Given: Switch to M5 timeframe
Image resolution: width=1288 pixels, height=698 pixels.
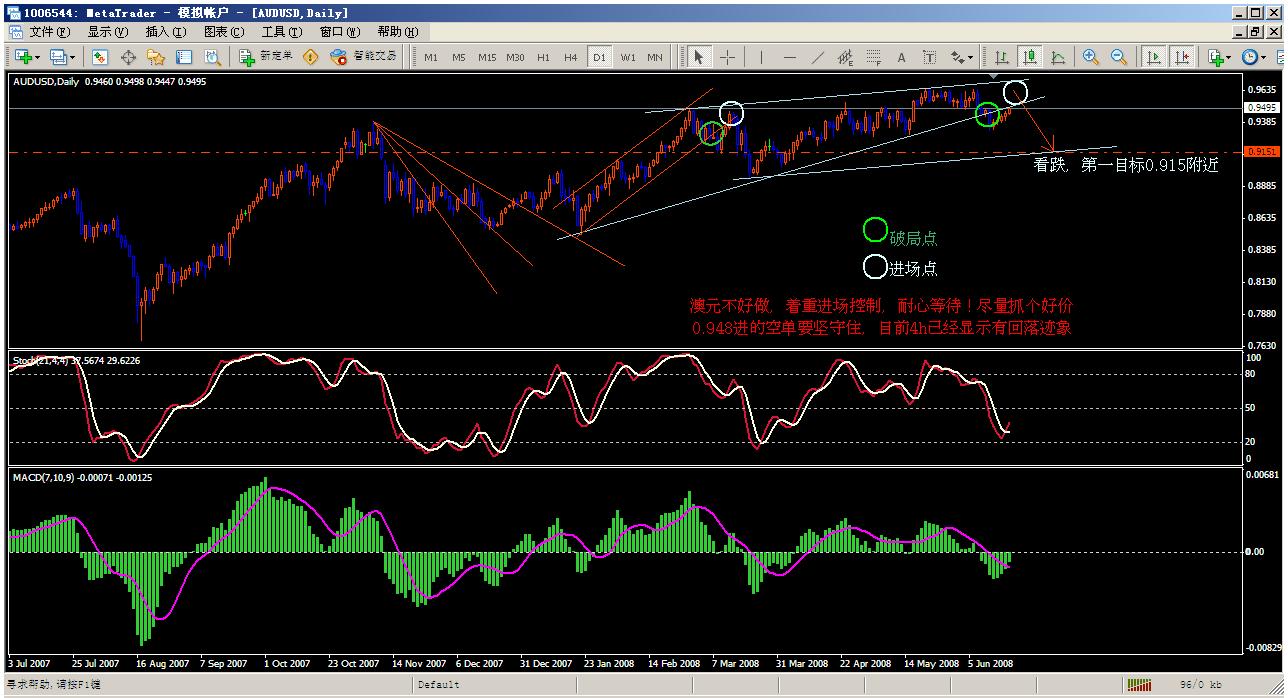Looking at the screenshot, I should pyautogui.click(x=458, y=57).
